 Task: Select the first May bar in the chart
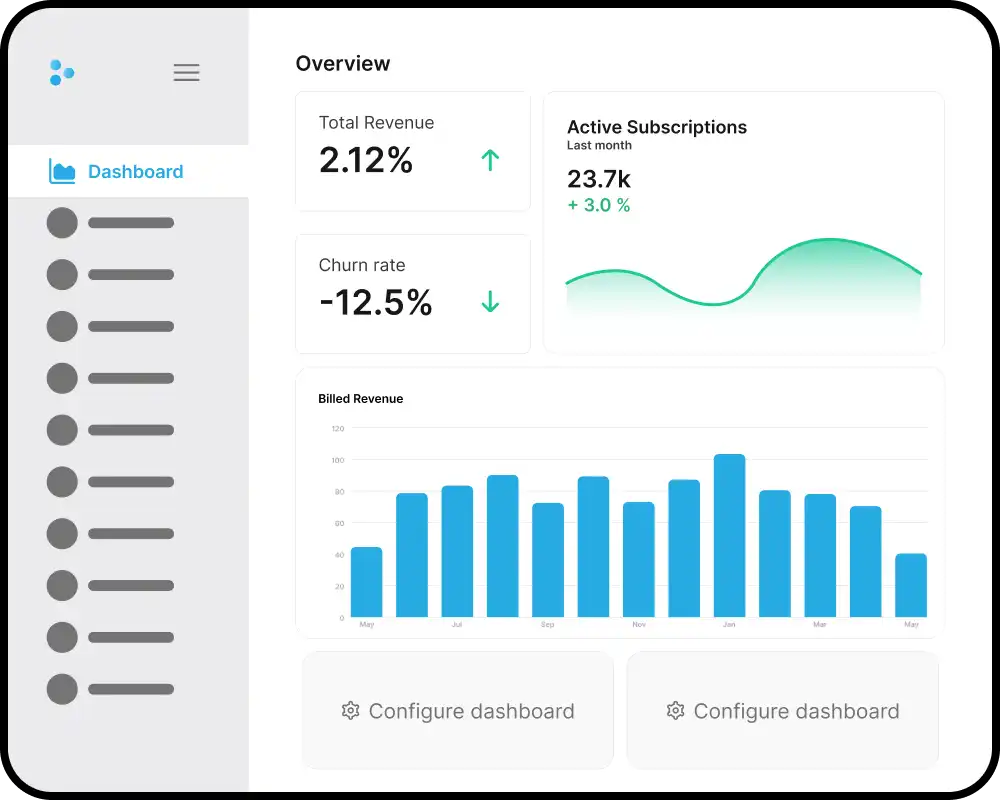point(366,582)
